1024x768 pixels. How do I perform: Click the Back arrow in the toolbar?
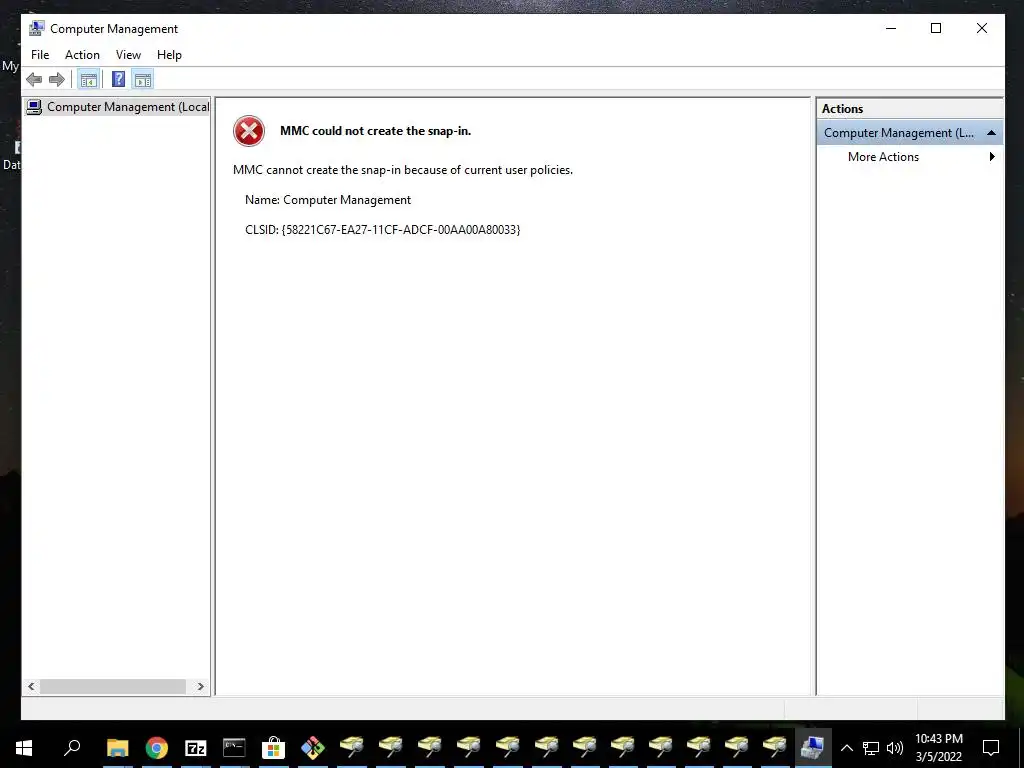(x=34, y=80)
